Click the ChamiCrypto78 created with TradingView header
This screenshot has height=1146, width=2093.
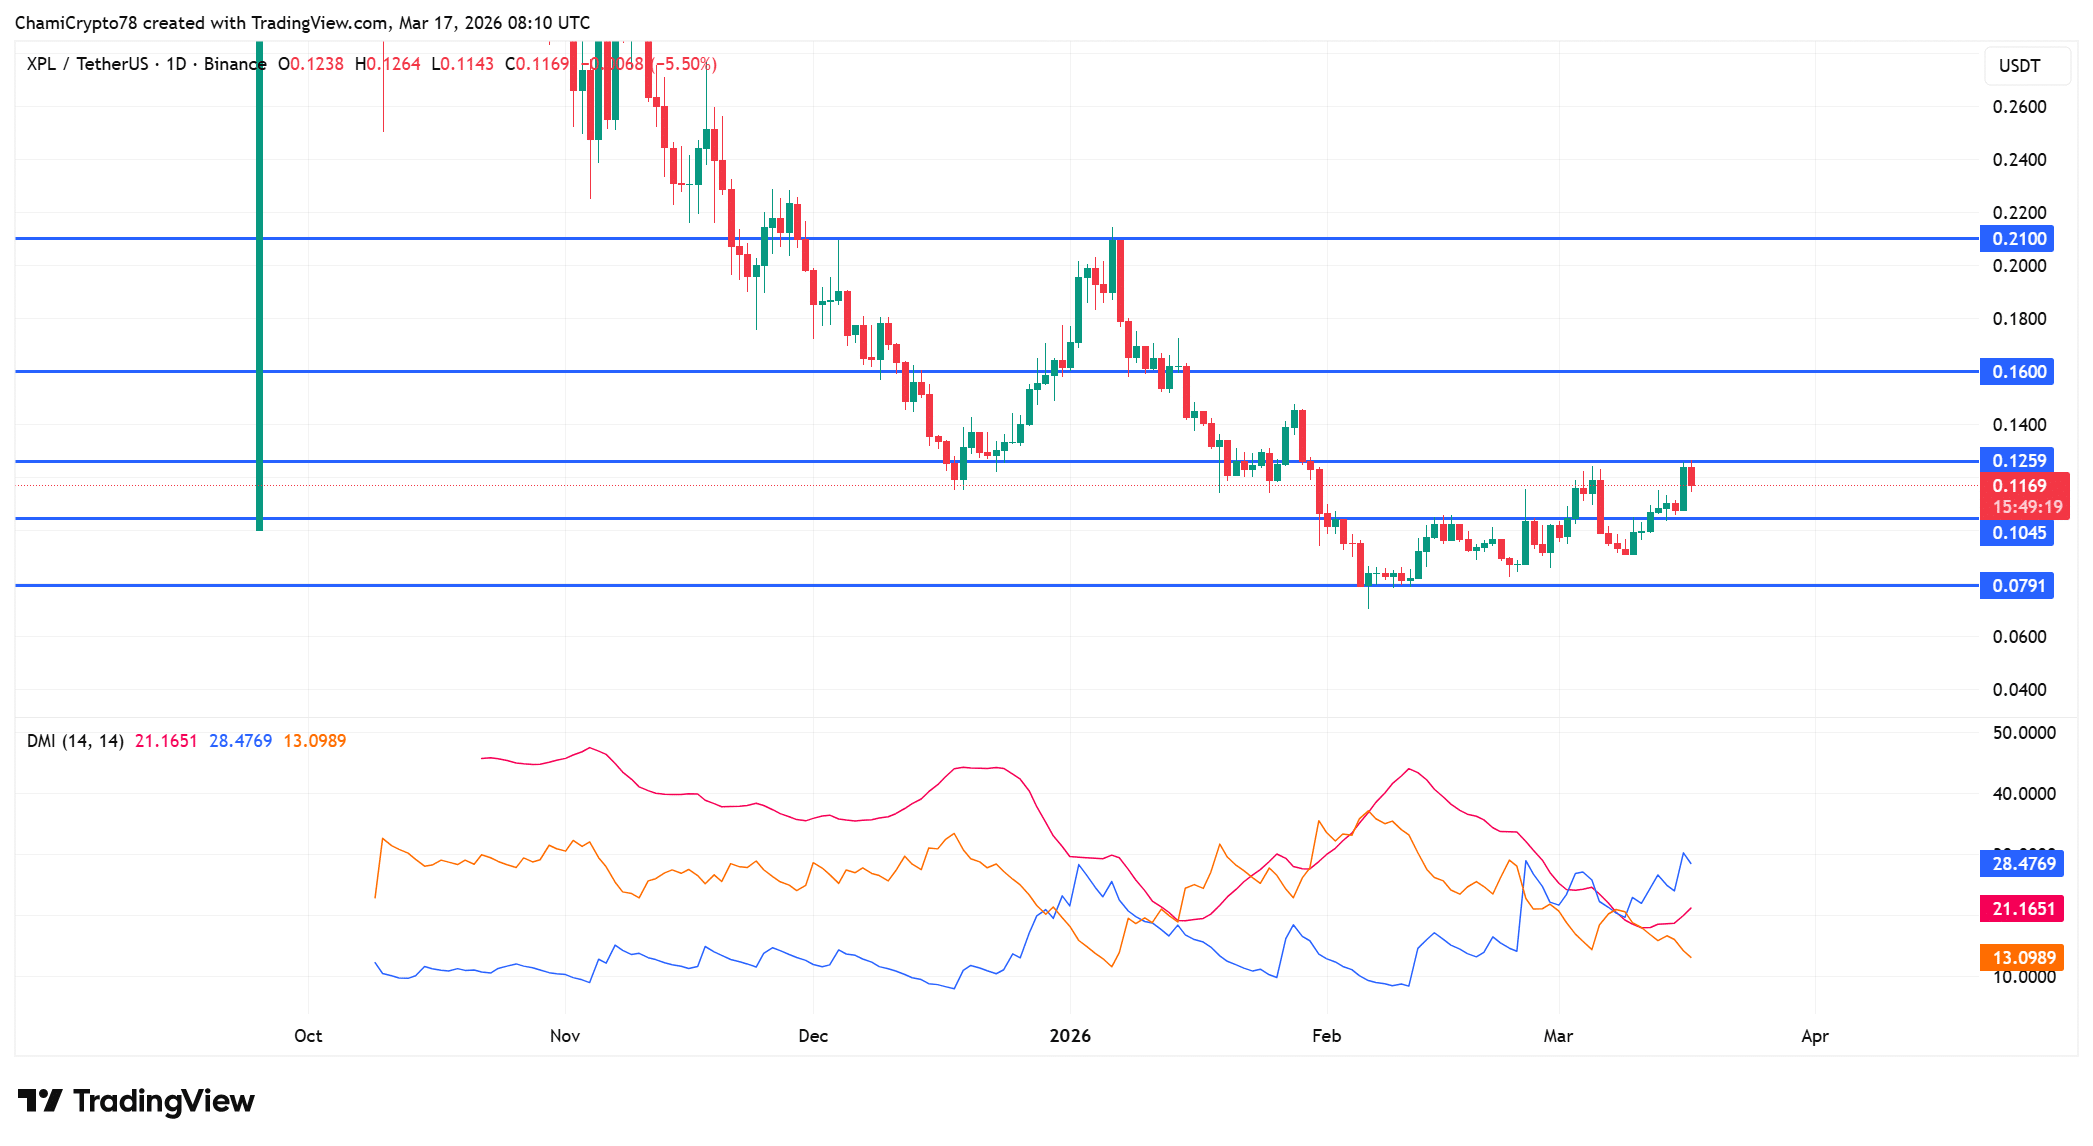(302, 22)
